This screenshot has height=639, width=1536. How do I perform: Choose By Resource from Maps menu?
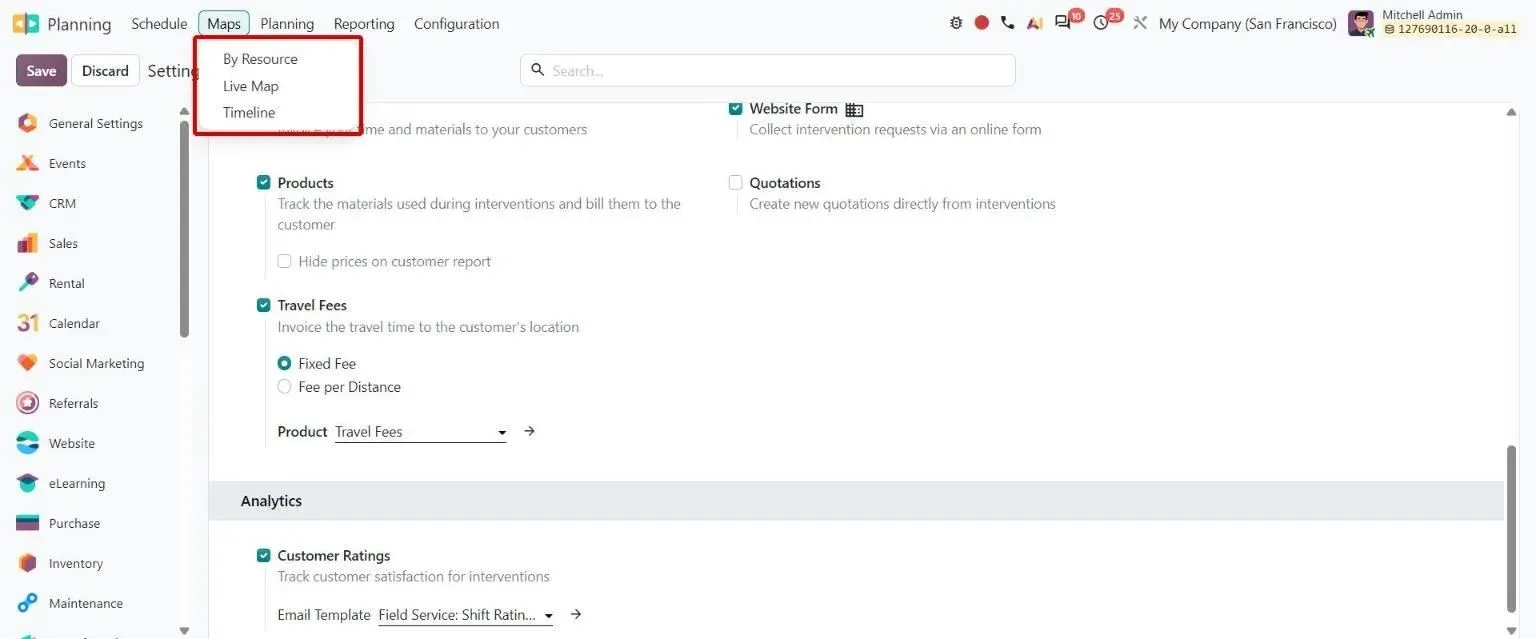click(260, 59)
